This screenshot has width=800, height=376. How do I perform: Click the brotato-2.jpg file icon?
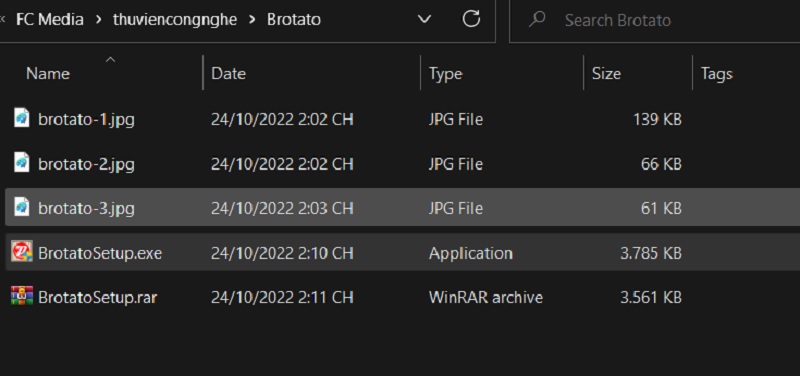[21, 163]
